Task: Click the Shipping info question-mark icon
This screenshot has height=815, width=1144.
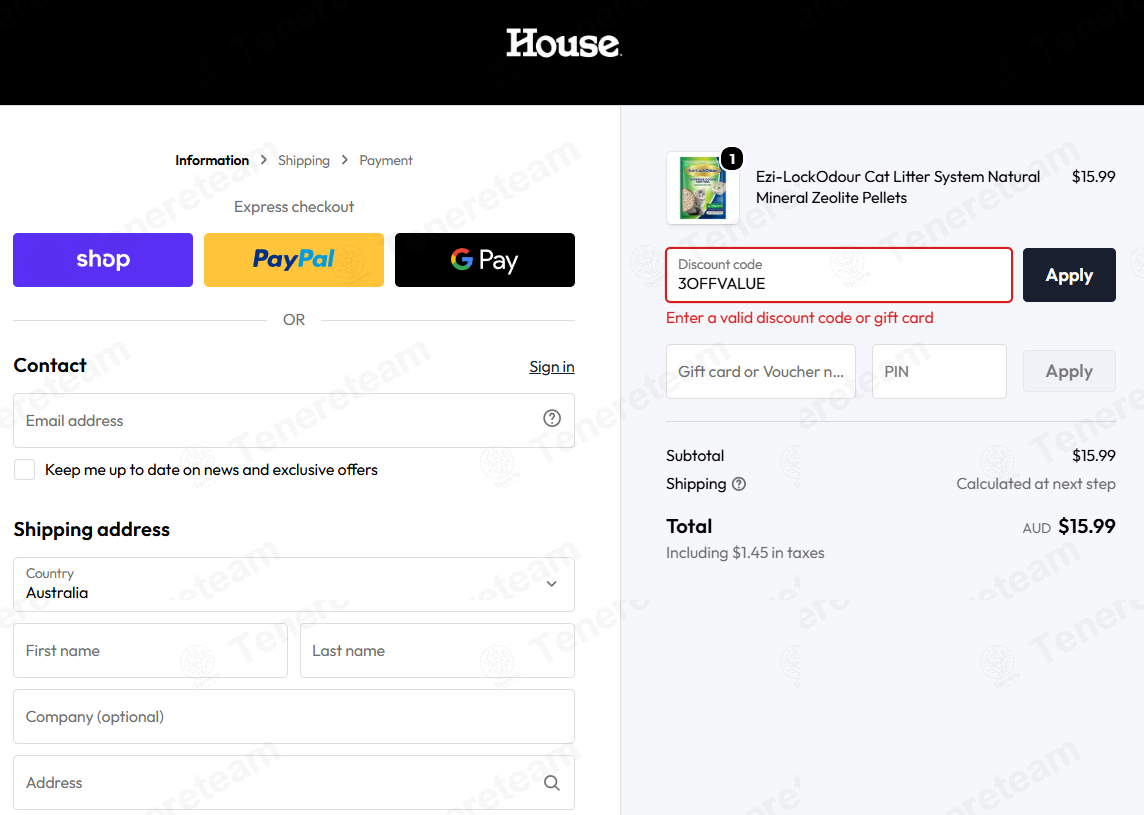Action: pos(738,484)
